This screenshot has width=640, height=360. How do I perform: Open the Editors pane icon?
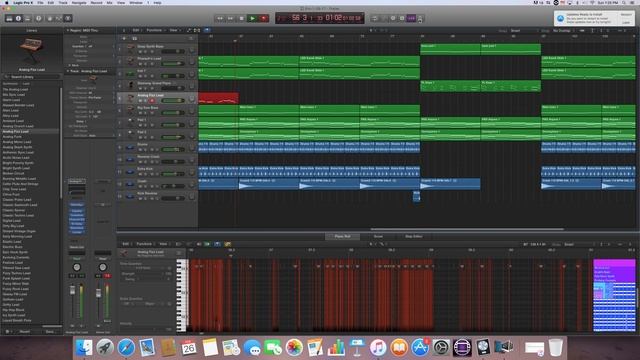tap(68, 18)
